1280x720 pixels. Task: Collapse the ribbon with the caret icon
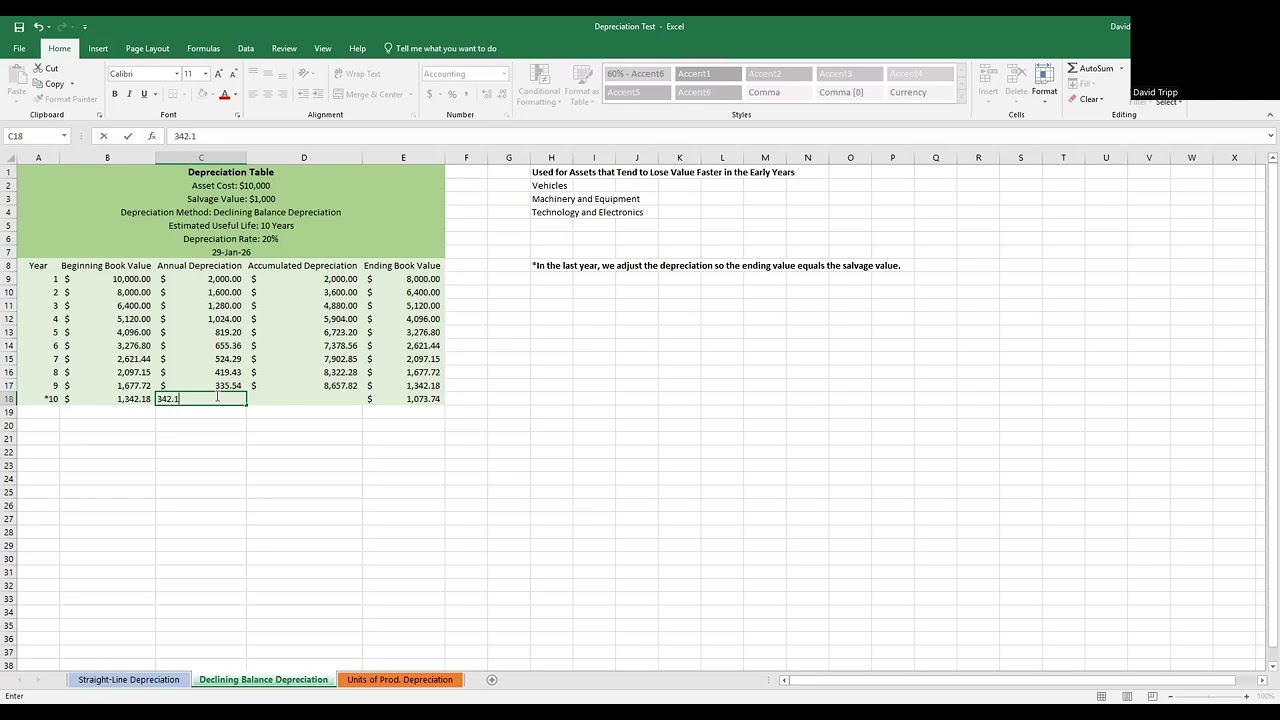pos(1271,115)
